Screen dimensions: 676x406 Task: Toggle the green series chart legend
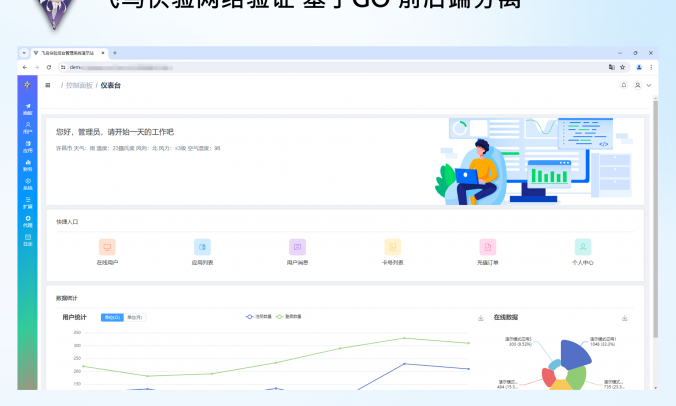(288, 316)
